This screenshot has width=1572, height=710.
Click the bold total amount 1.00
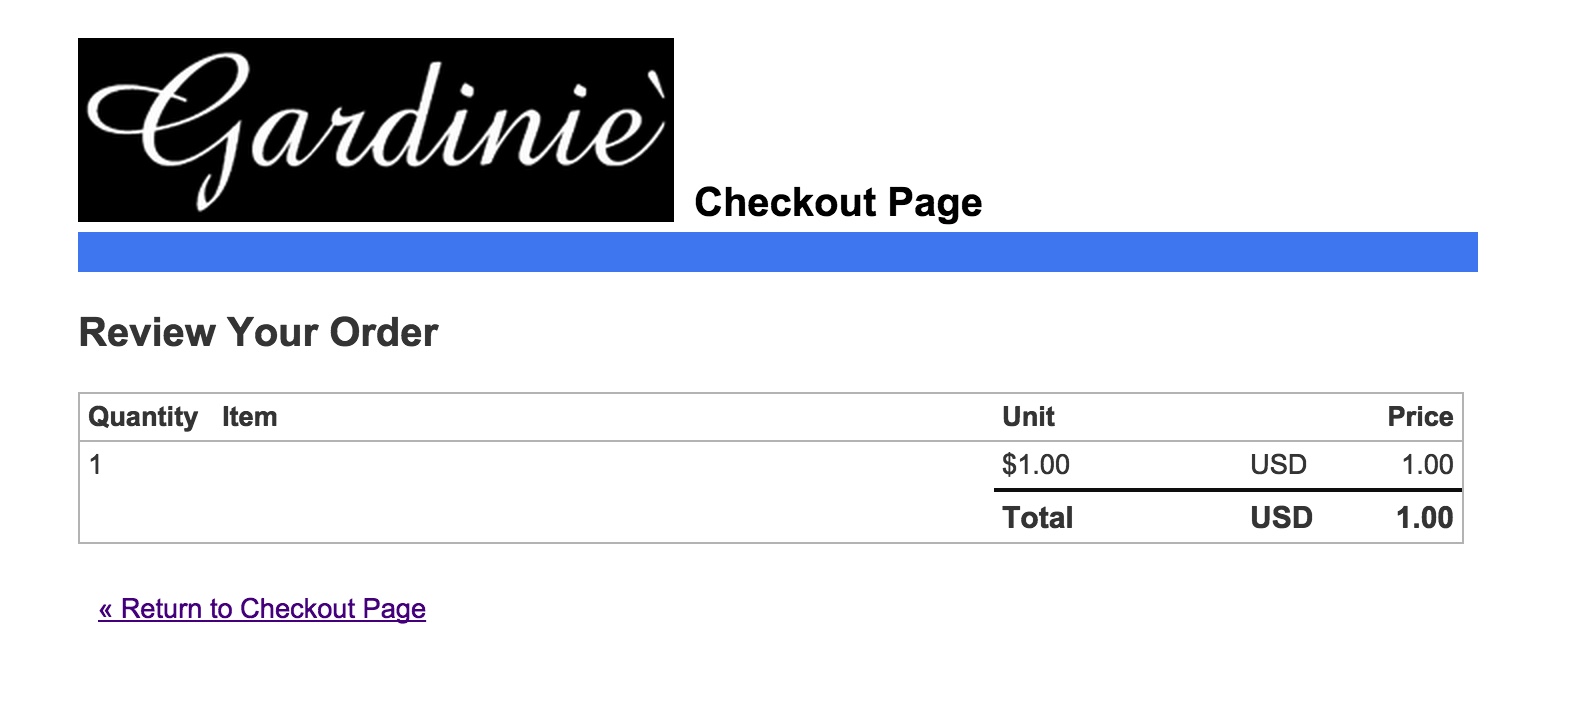[x=1424, y=518]
